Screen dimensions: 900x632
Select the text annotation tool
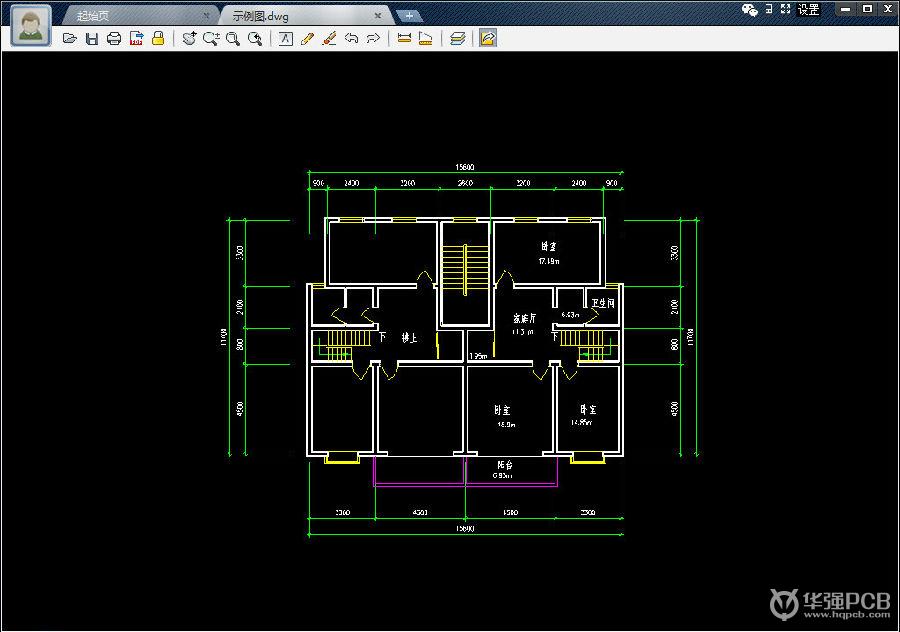tap(285, 39)
